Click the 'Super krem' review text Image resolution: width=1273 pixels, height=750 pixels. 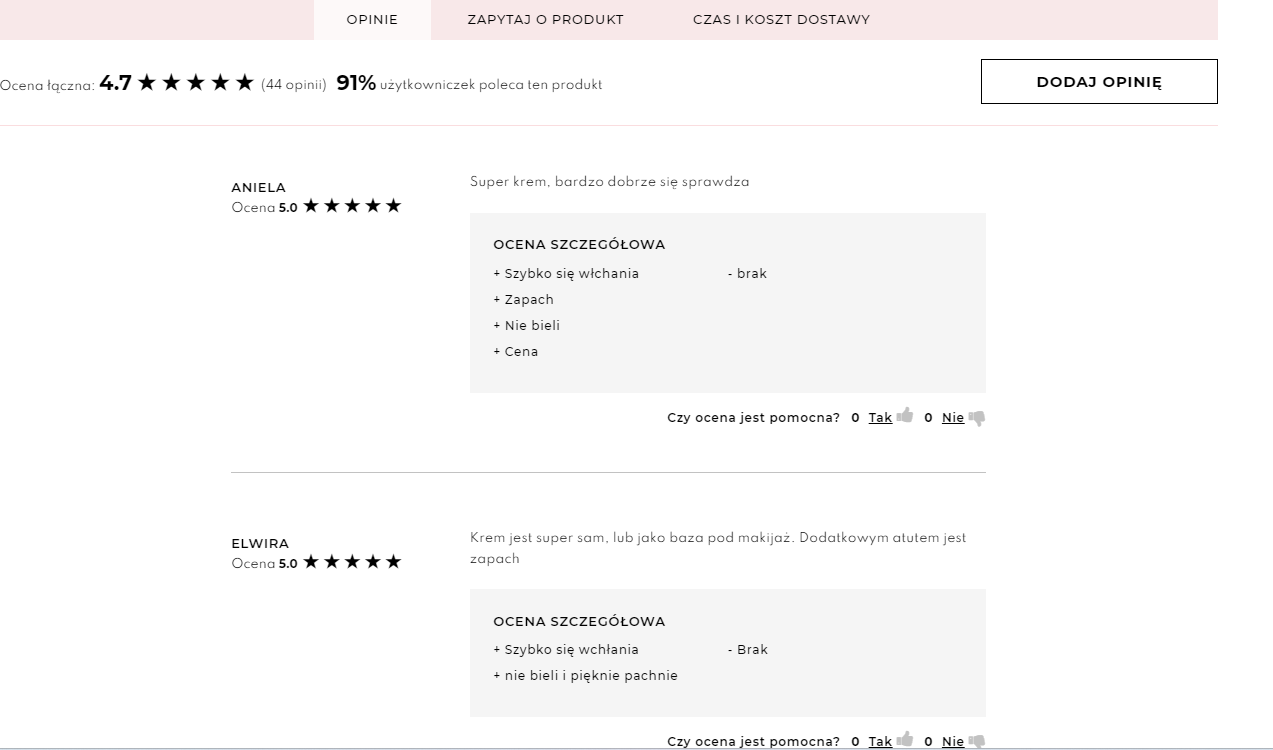[609, 182]
